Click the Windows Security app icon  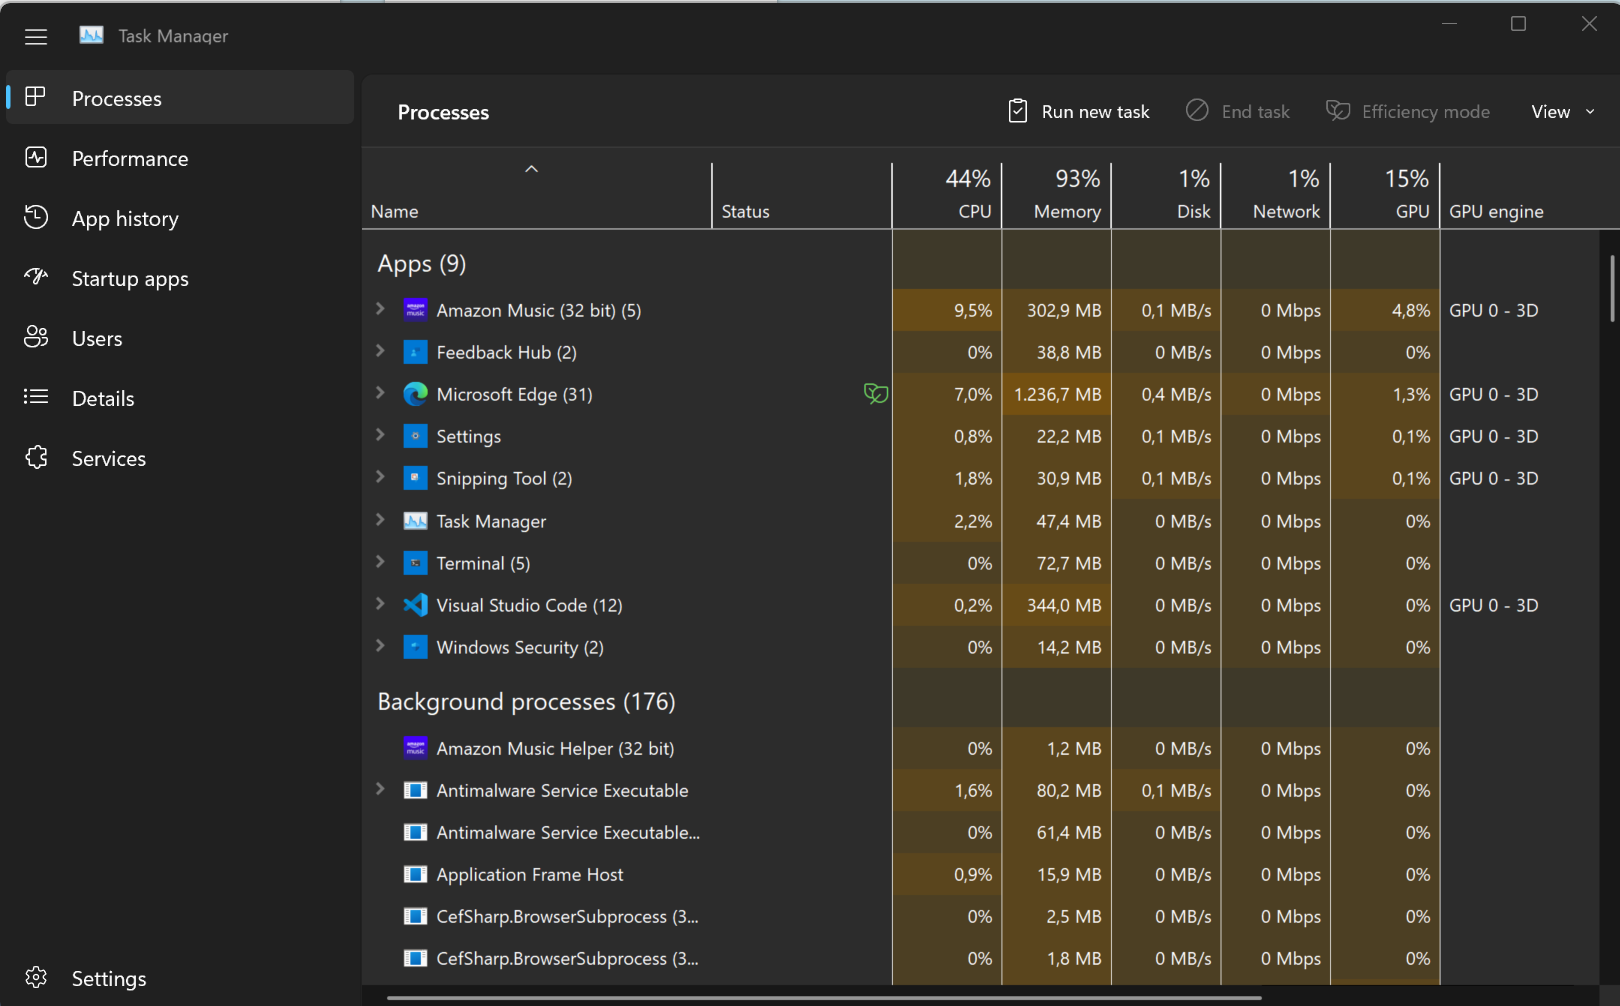(415, 647)
